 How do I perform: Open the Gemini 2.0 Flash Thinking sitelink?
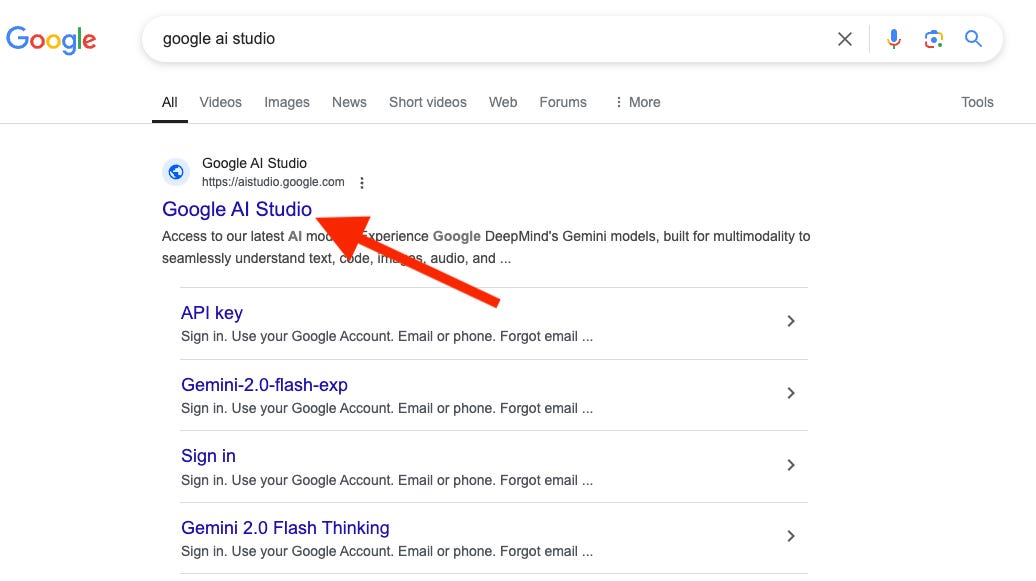[x=285, y=527]
